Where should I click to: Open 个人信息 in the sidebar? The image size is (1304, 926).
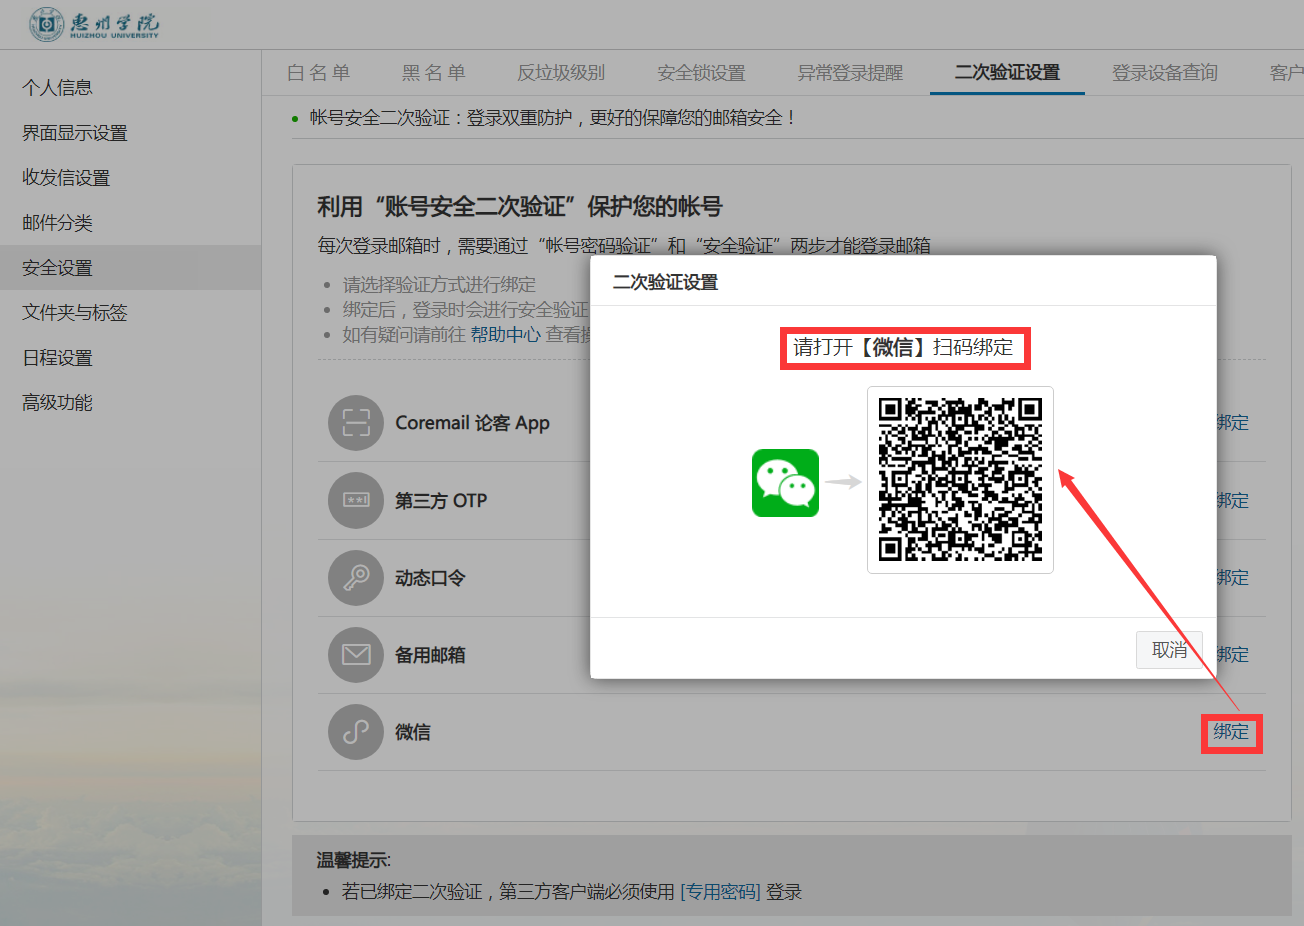pos(57,88)
